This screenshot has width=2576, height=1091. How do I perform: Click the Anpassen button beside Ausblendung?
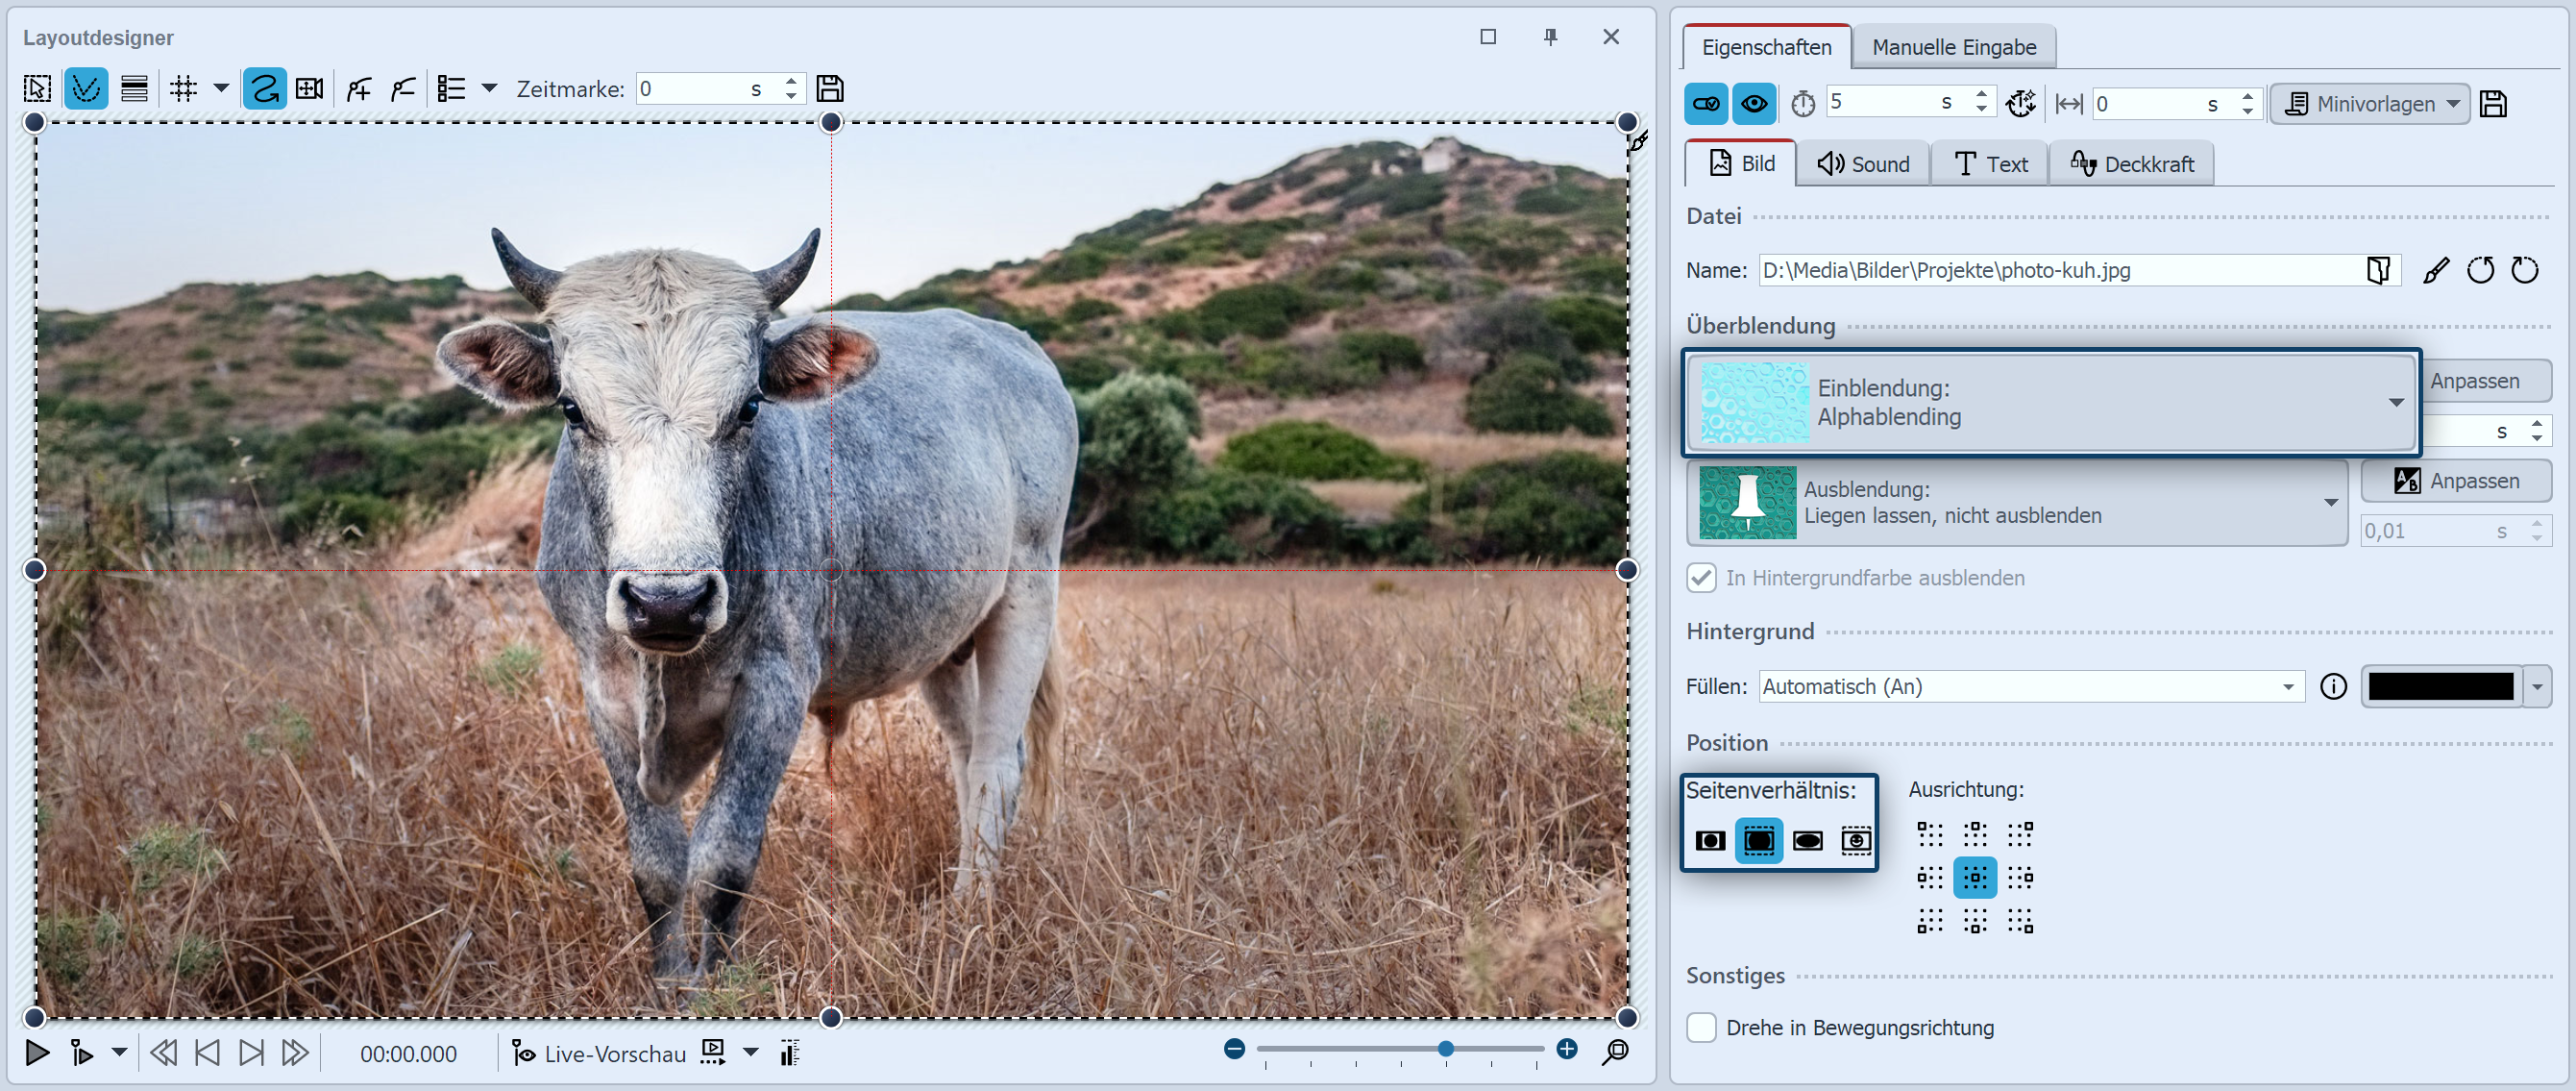point(2456,481)
